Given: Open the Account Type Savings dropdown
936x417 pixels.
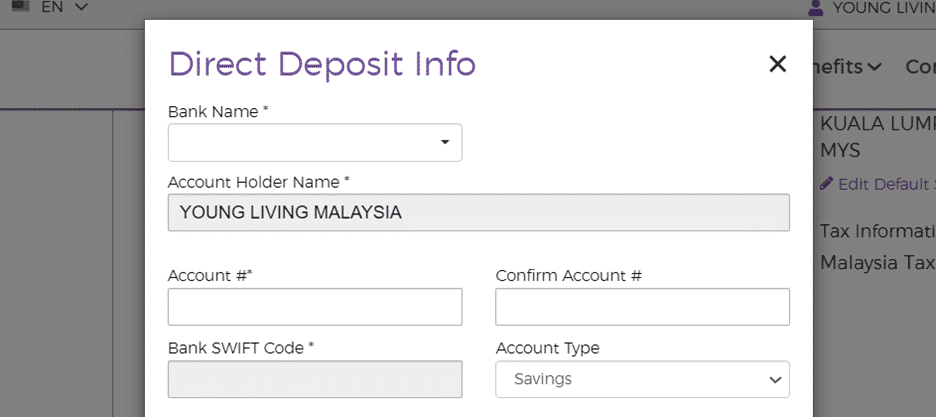Looking at the screenshot, I should 642,380.
